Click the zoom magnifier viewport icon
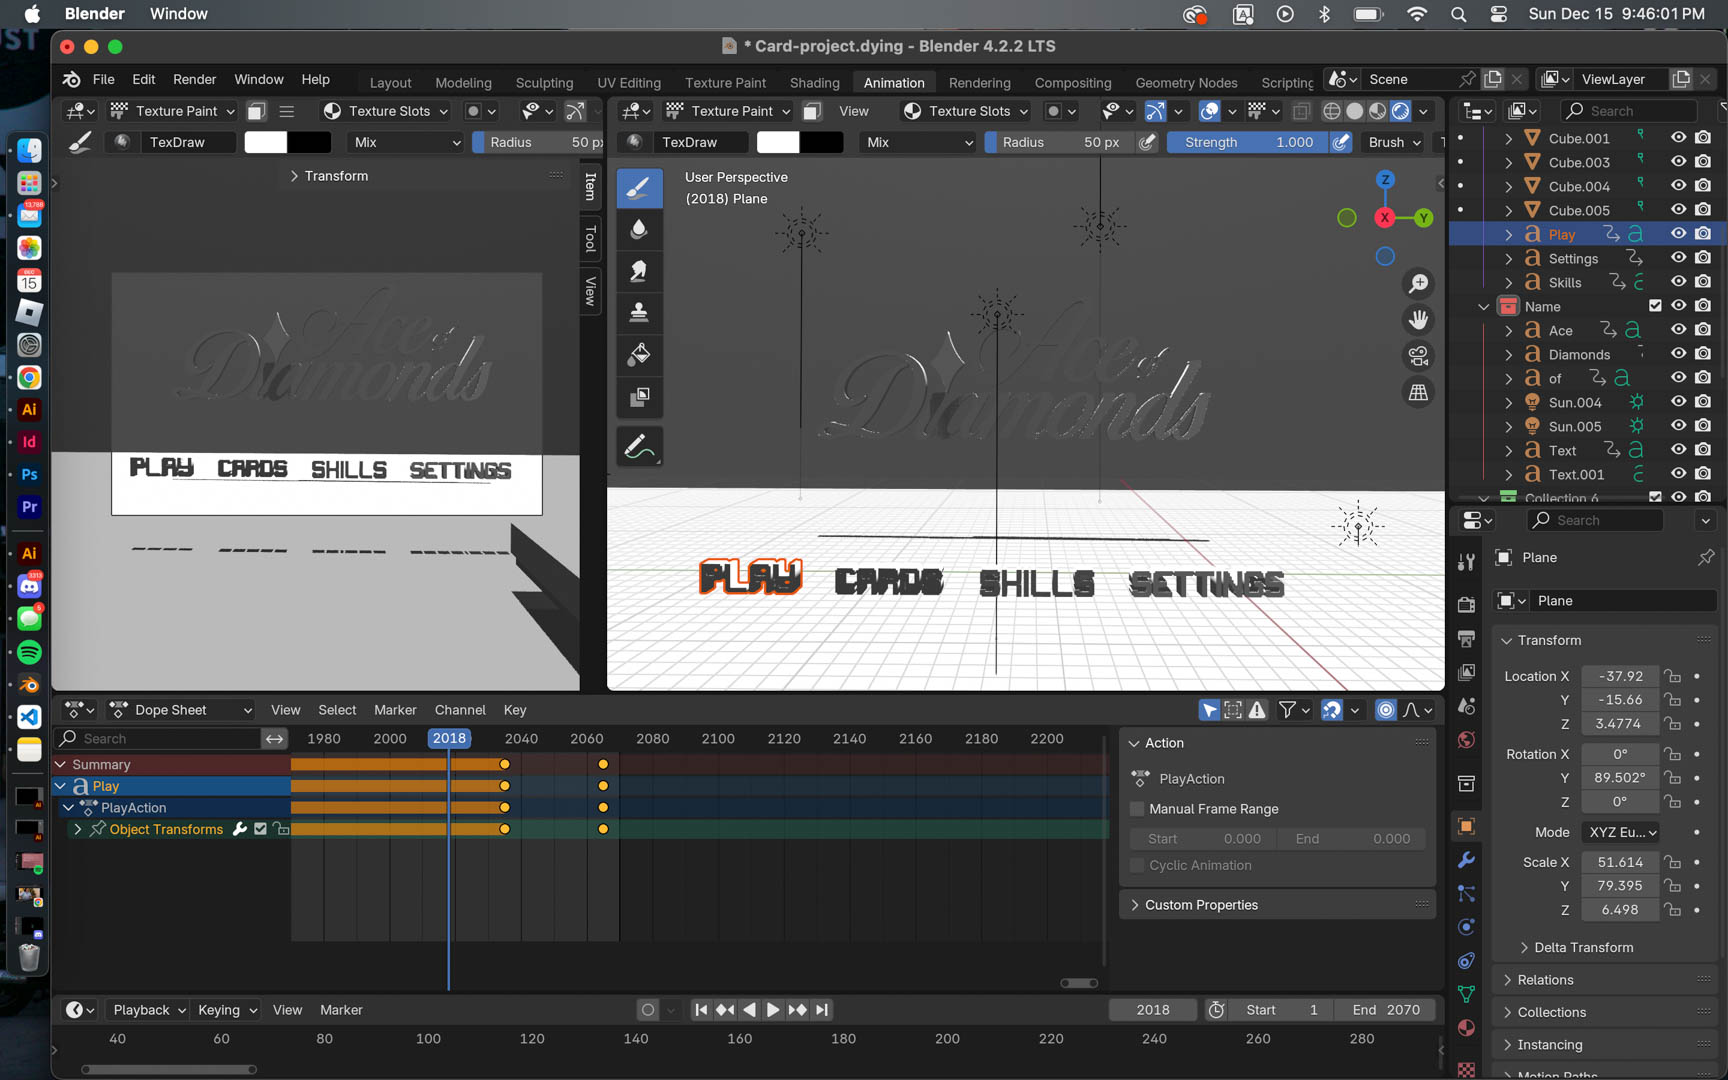Screen dimensions: 1728x1080 (1418, 284)
